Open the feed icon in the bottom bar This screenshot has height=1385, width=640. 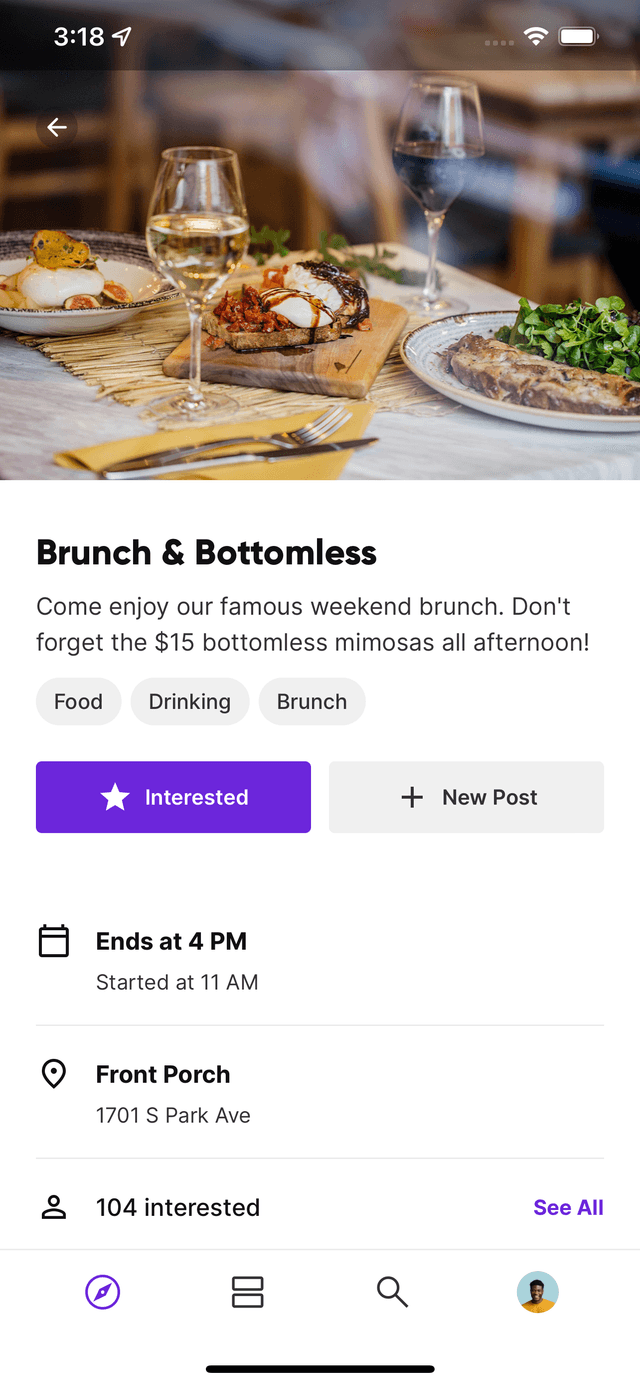[x=247, y=1292]
